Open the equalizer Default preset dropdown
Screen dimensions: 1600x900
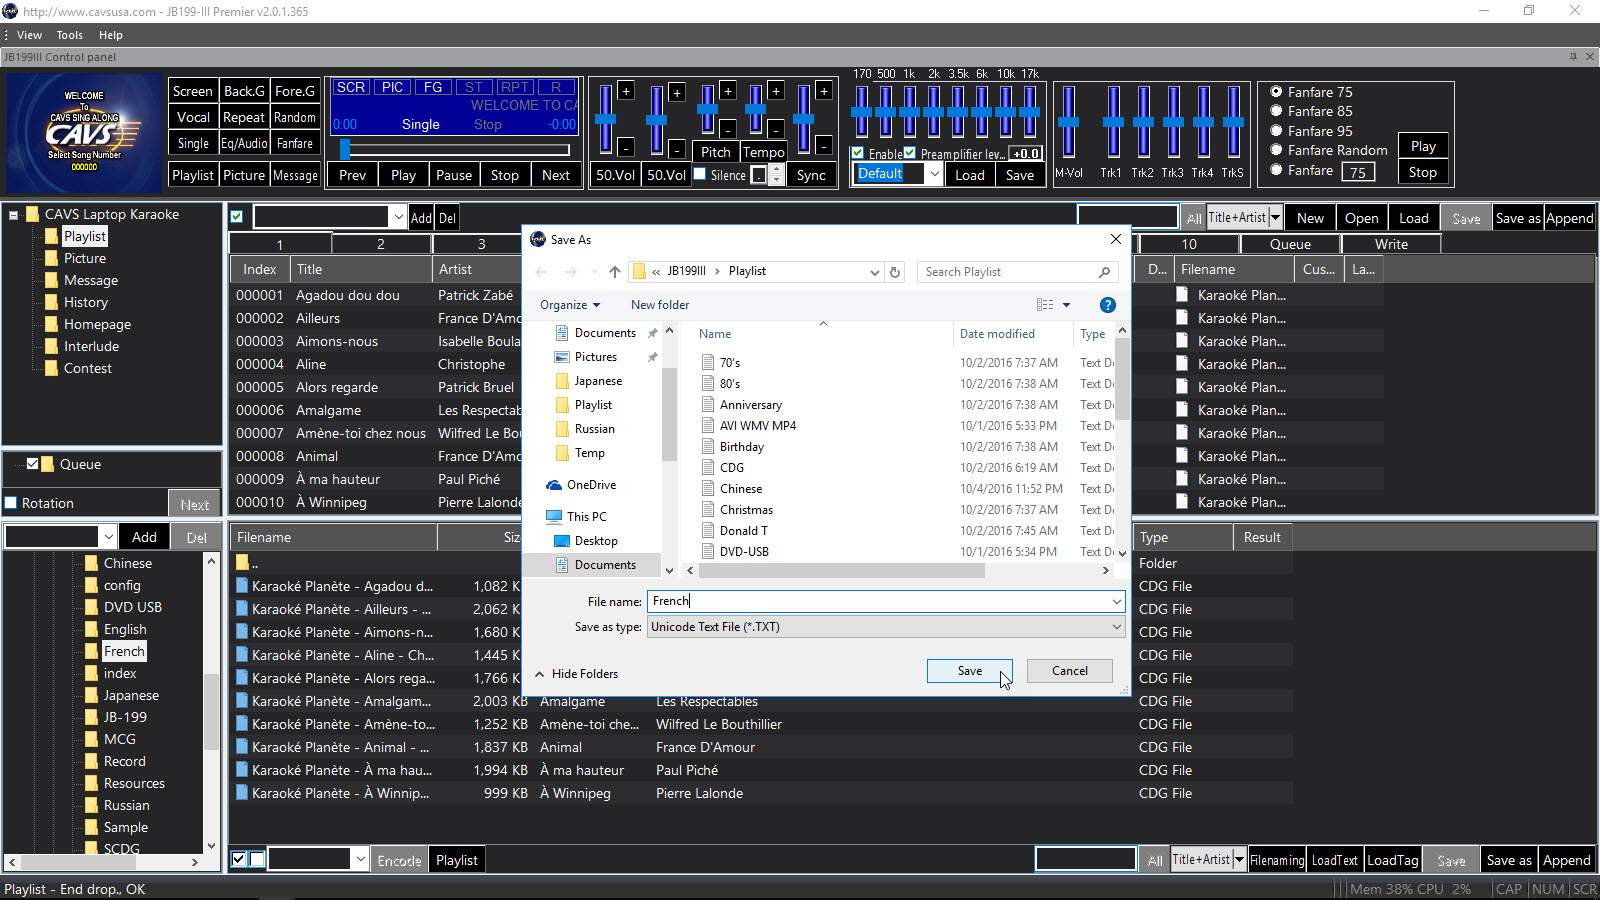[x=934, y=174]
